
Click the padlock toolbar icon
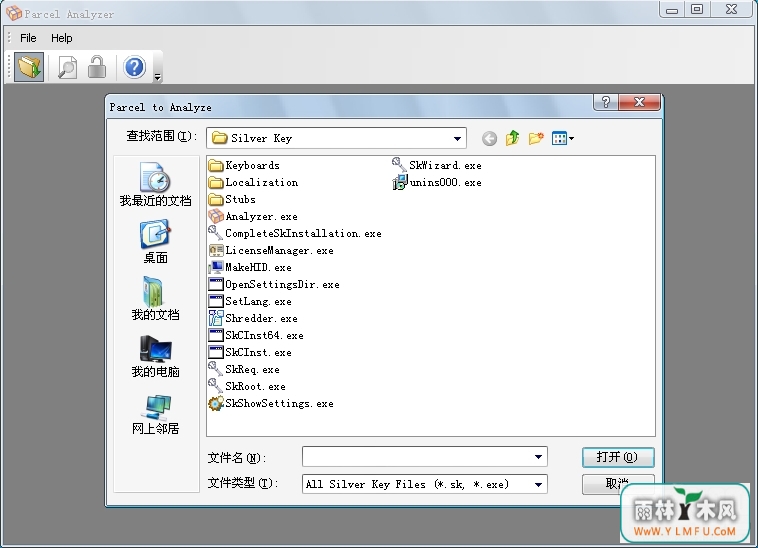coord(97,67)
